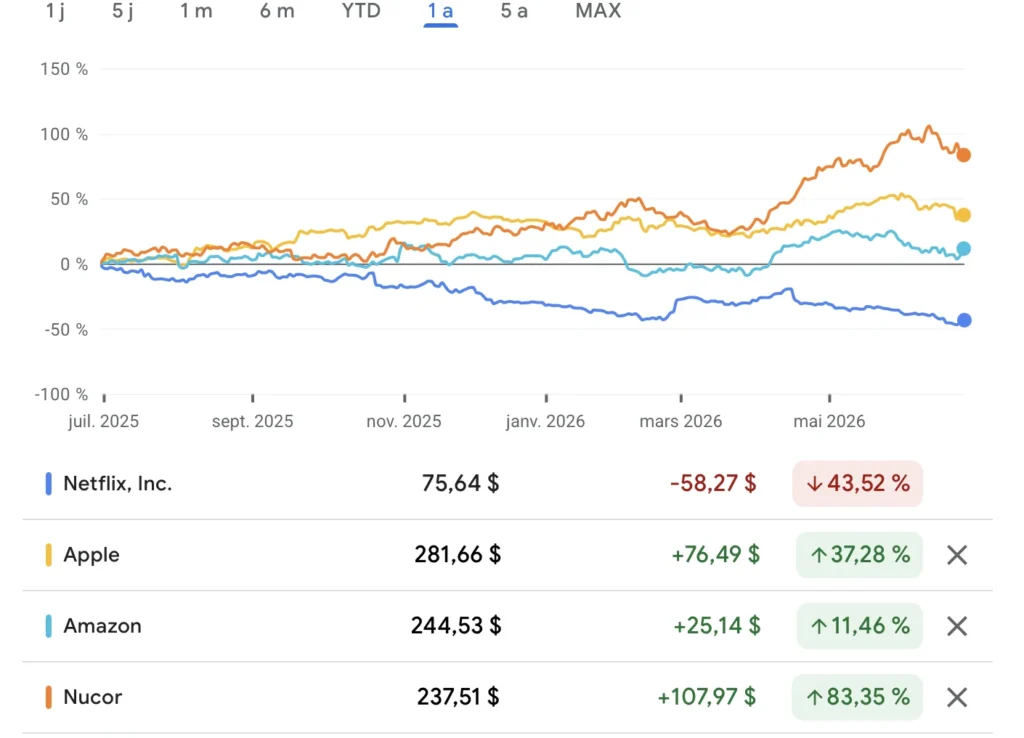The width and height of the screenshot is (1024, 738).
Task: Click the juil. 2025 axis label
Action: 103,421
